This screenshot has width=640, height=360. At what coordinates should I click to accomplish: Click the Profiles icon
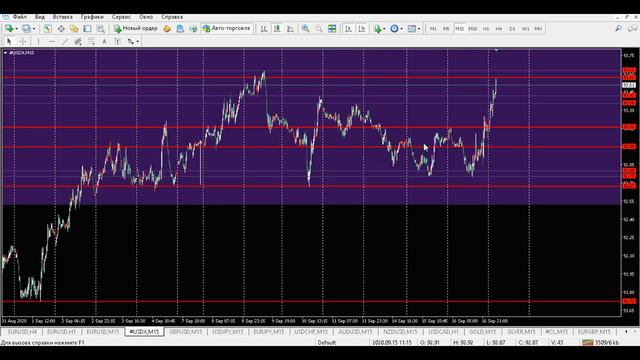(27, 29)
